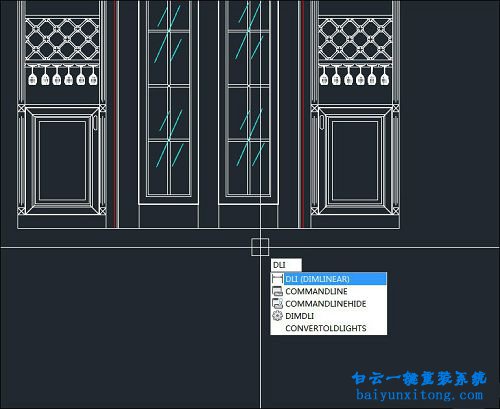This screenshot has width=500, height=409.
Task: Select the left lower cabinet door panel
Action: coord(62,161)
